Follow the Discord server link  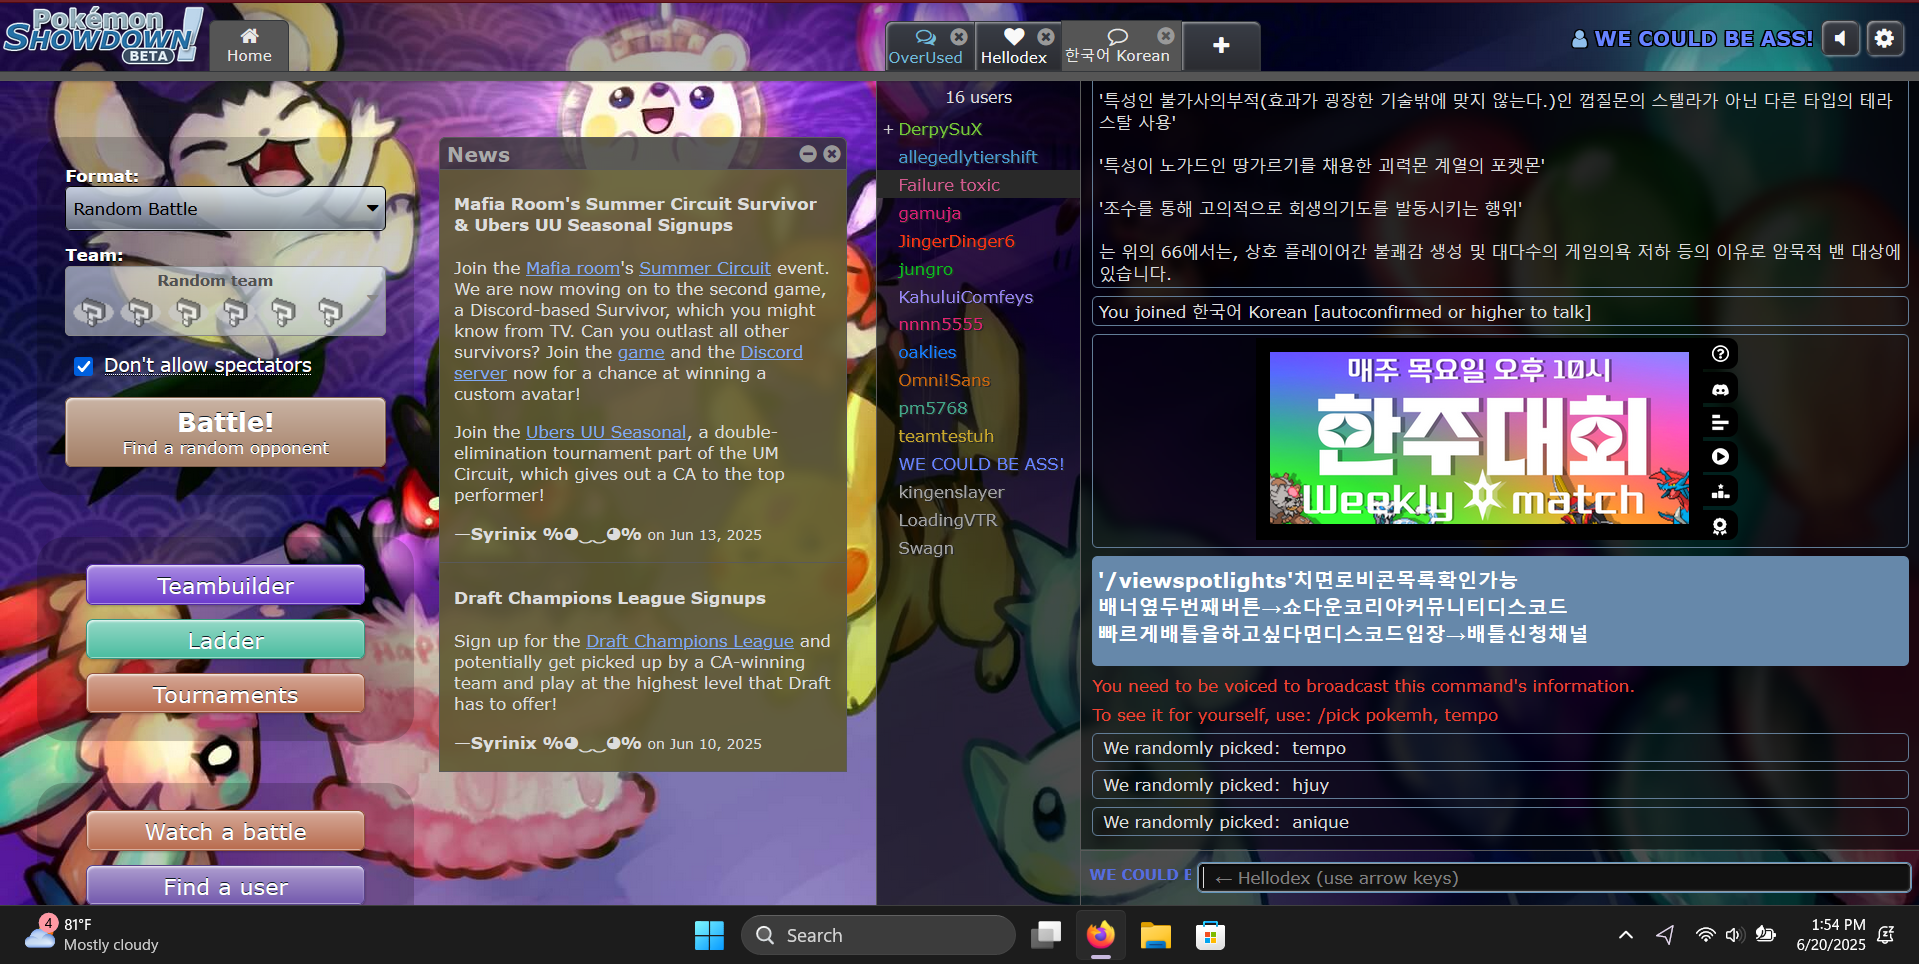771,352
